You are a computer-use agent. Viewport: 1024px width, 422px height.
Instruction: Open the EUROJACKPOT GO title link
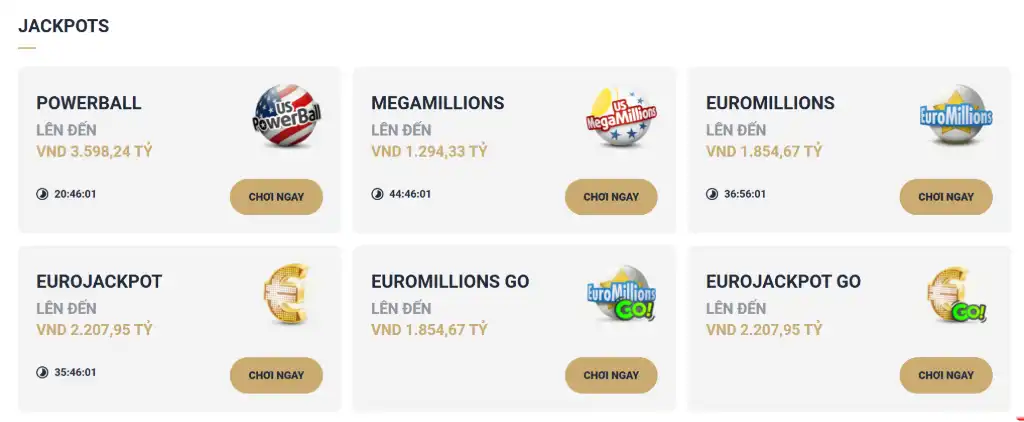(x=783, y=282)
